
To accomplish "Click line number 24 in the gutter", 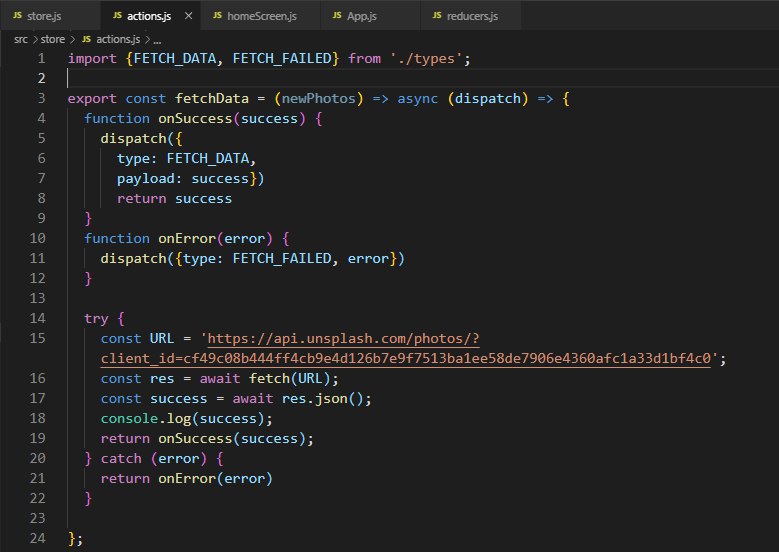I will (x=37, y=538).
